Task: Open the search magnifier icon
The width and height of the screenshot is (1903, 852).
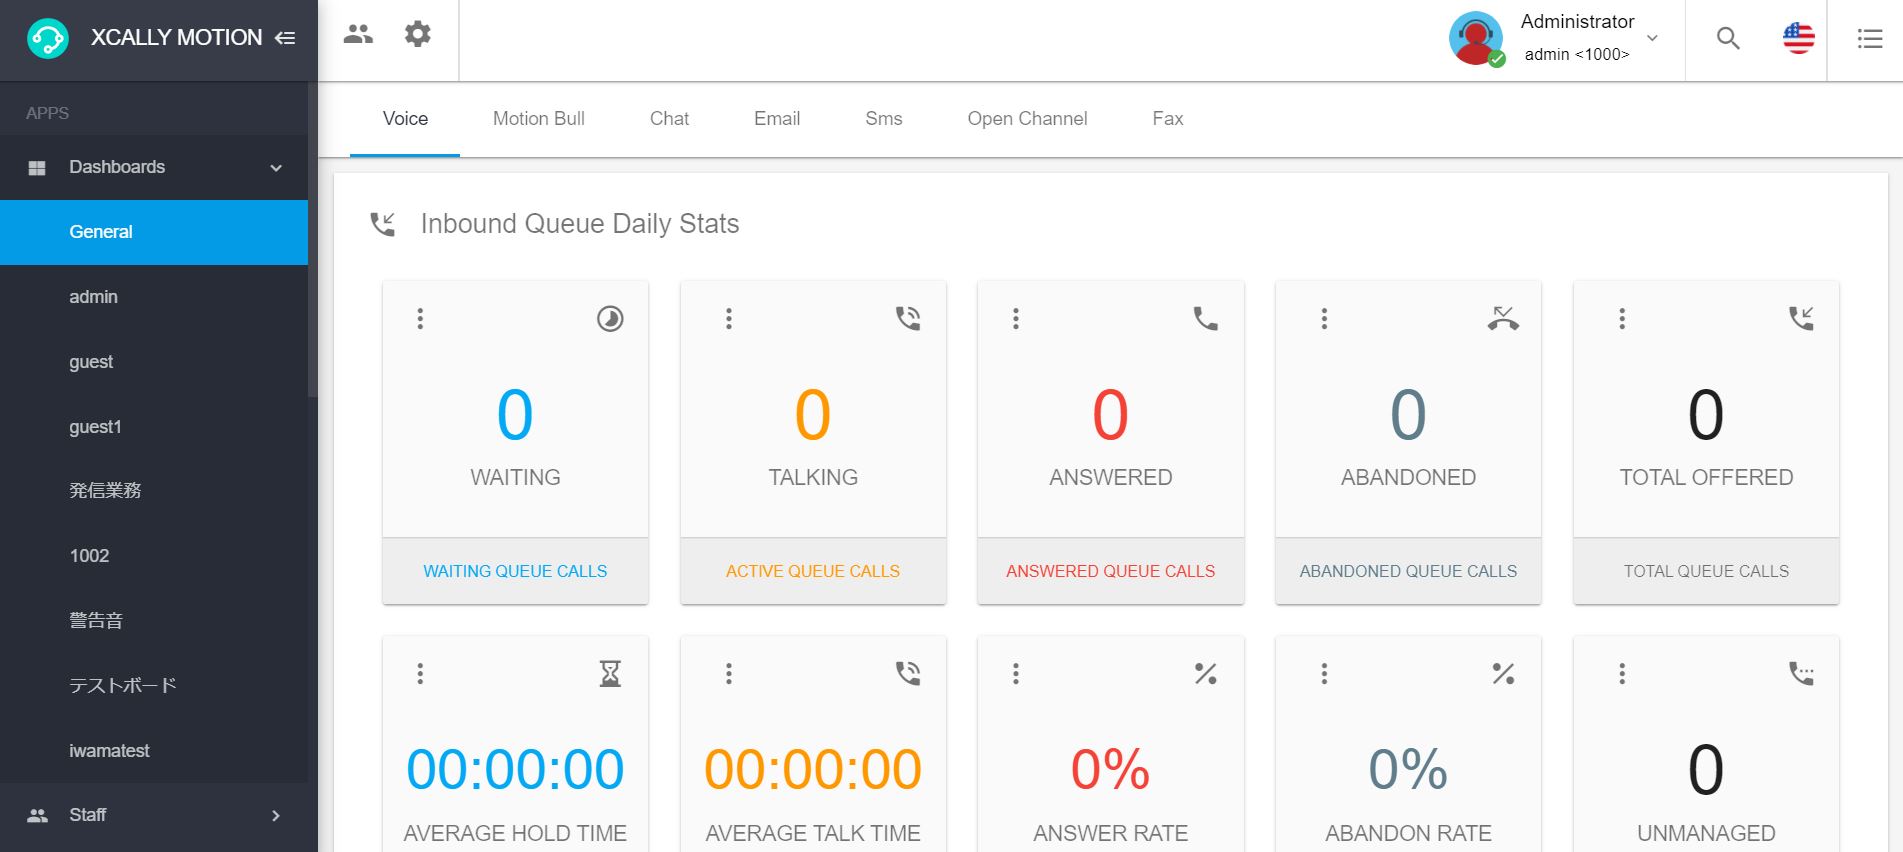Action: point(1728,39)
